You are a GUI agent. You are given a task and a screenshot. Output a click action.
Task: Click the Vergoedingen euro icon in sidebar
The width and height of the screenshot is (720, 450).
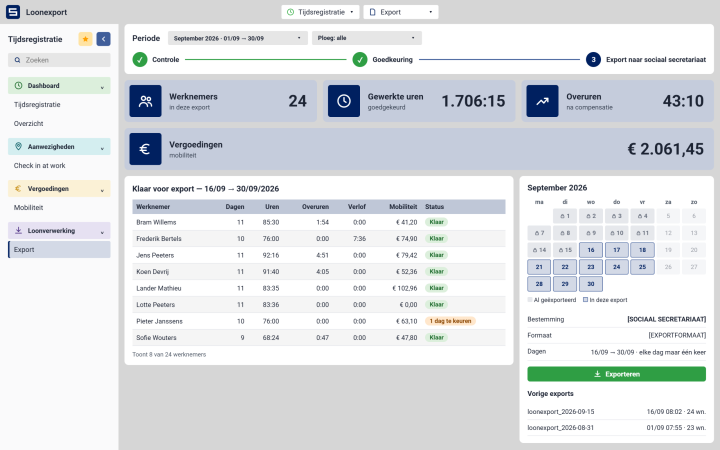[18, 188]
